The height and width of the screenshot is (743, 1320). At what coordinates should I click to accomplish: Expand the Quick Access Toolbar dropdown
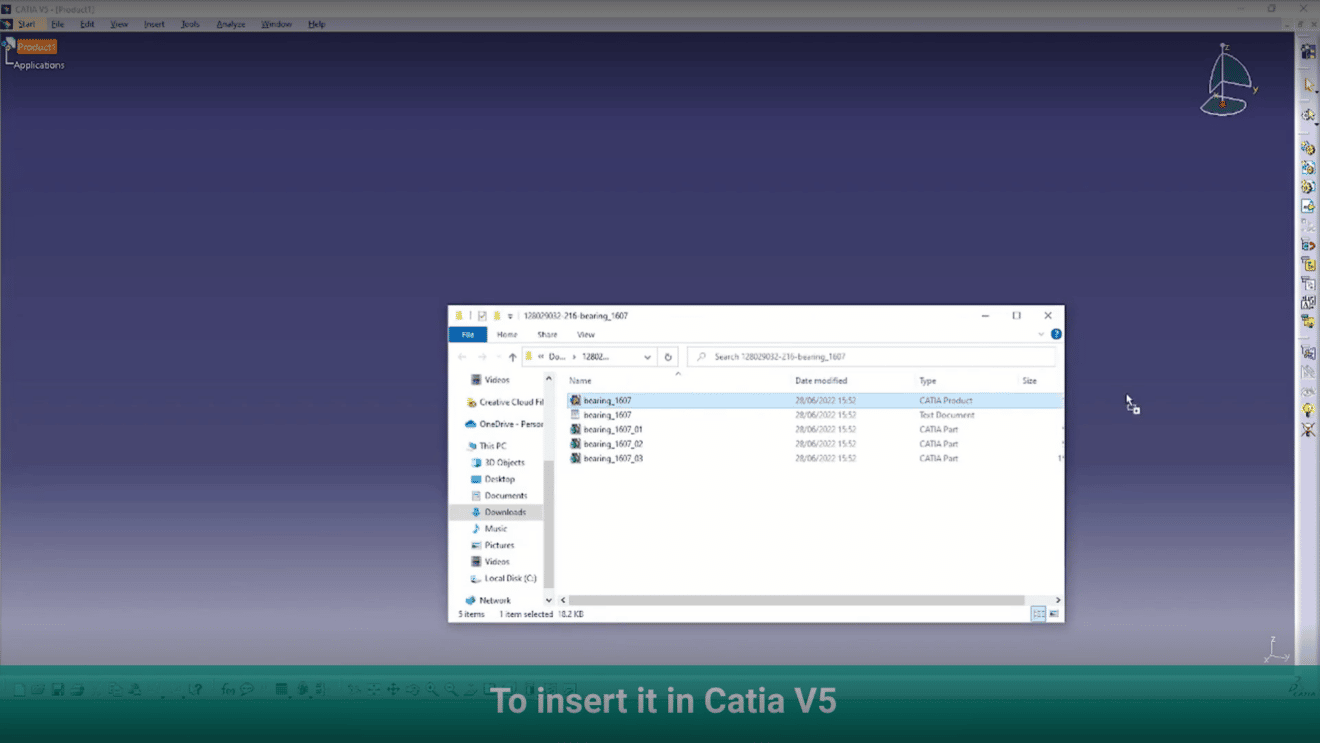coord(510,315)
